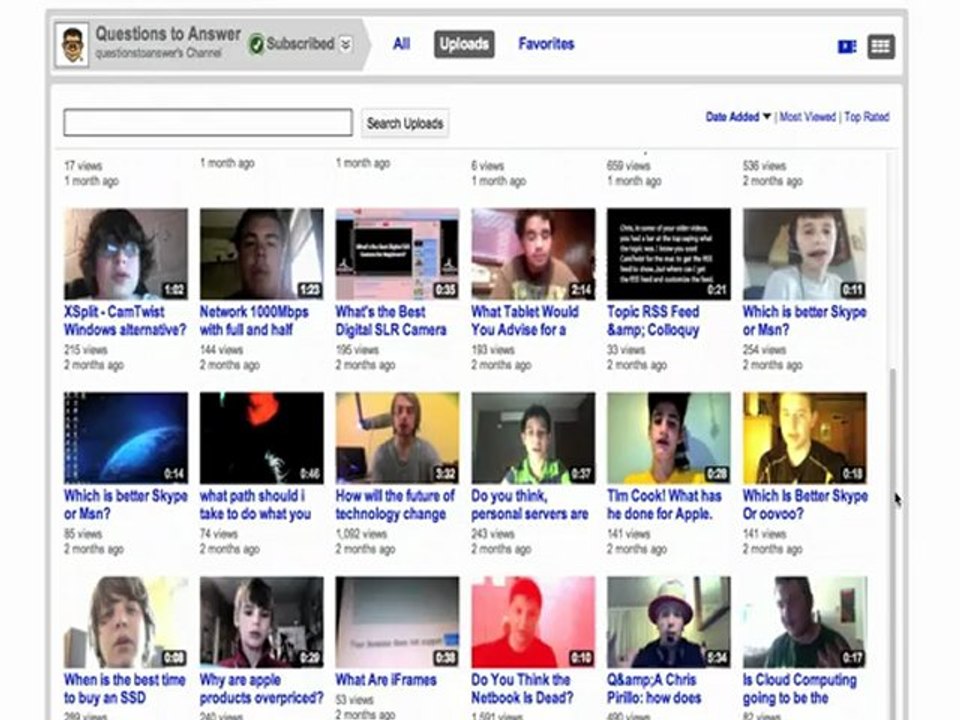Expand the Subscribed options dropdown arrow

[x=346, y=44]
